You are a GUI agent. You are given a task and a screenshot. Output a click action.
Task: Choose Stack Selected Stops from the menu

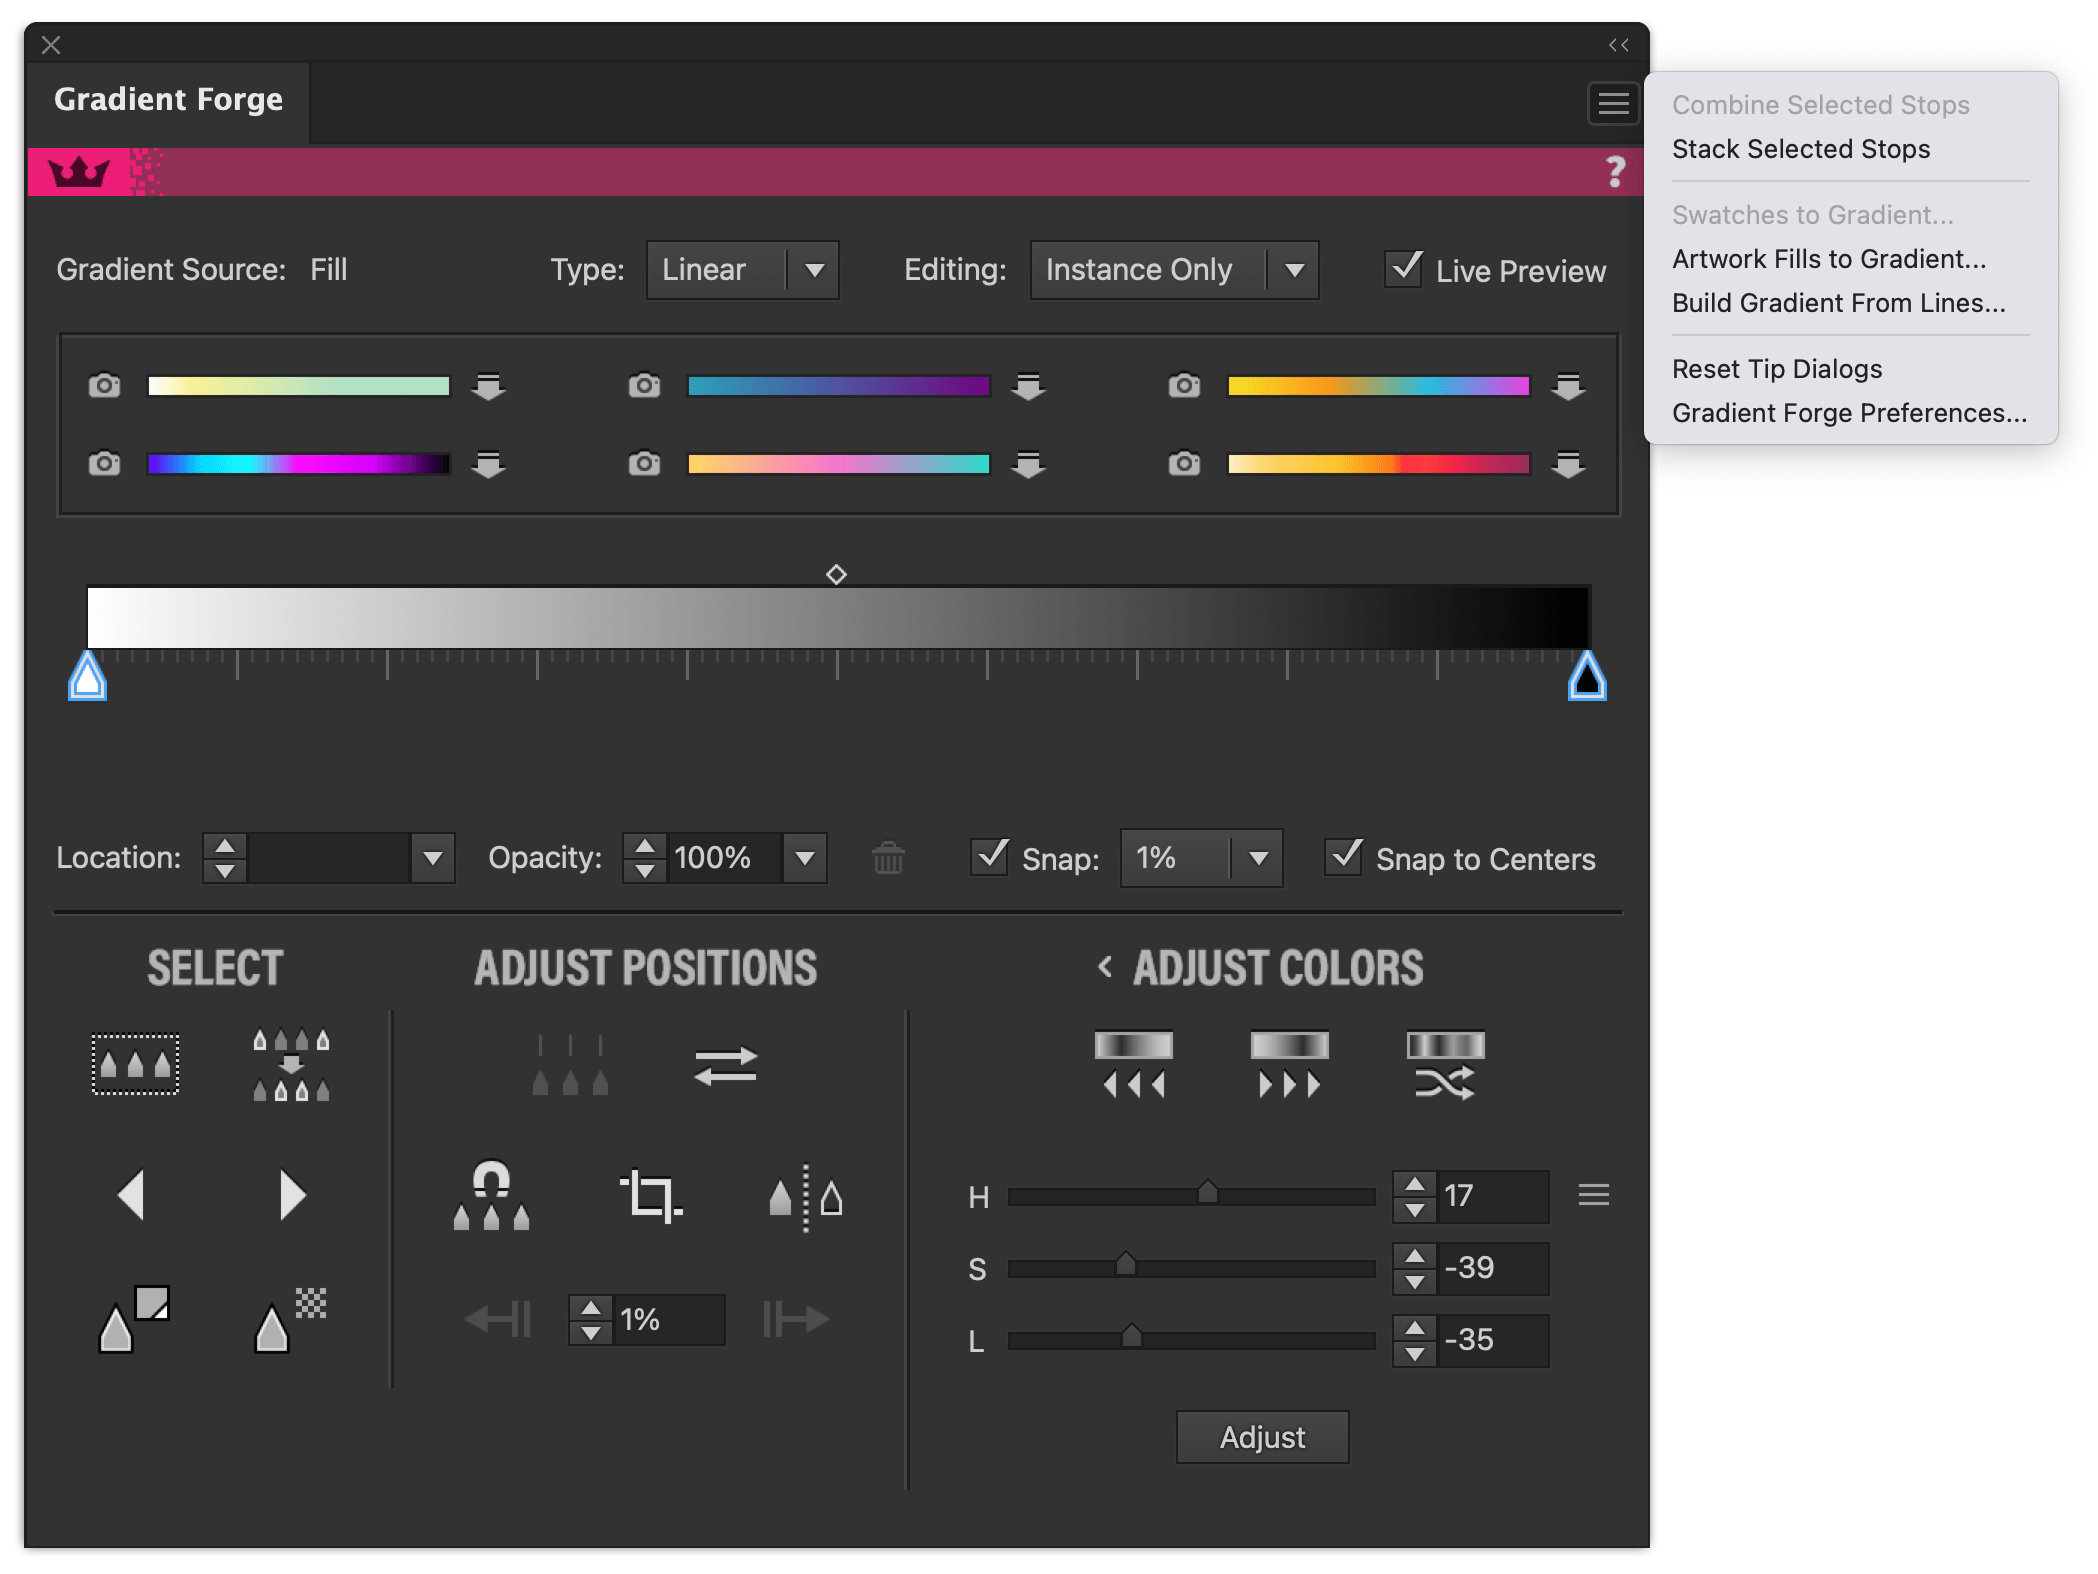click(1800, 148)
